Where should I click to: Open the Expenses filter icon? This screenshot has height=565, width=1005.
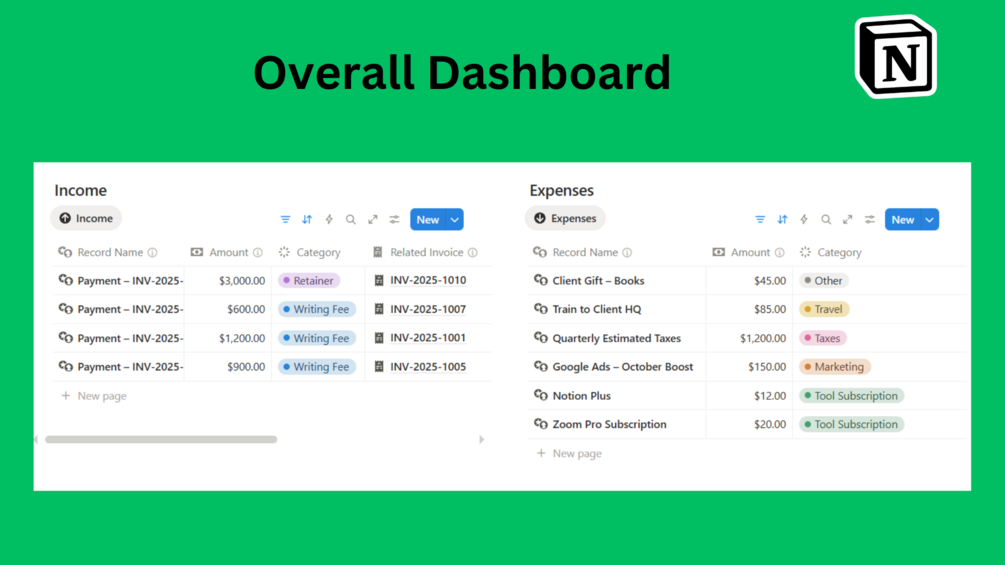(x=760, y=220)
